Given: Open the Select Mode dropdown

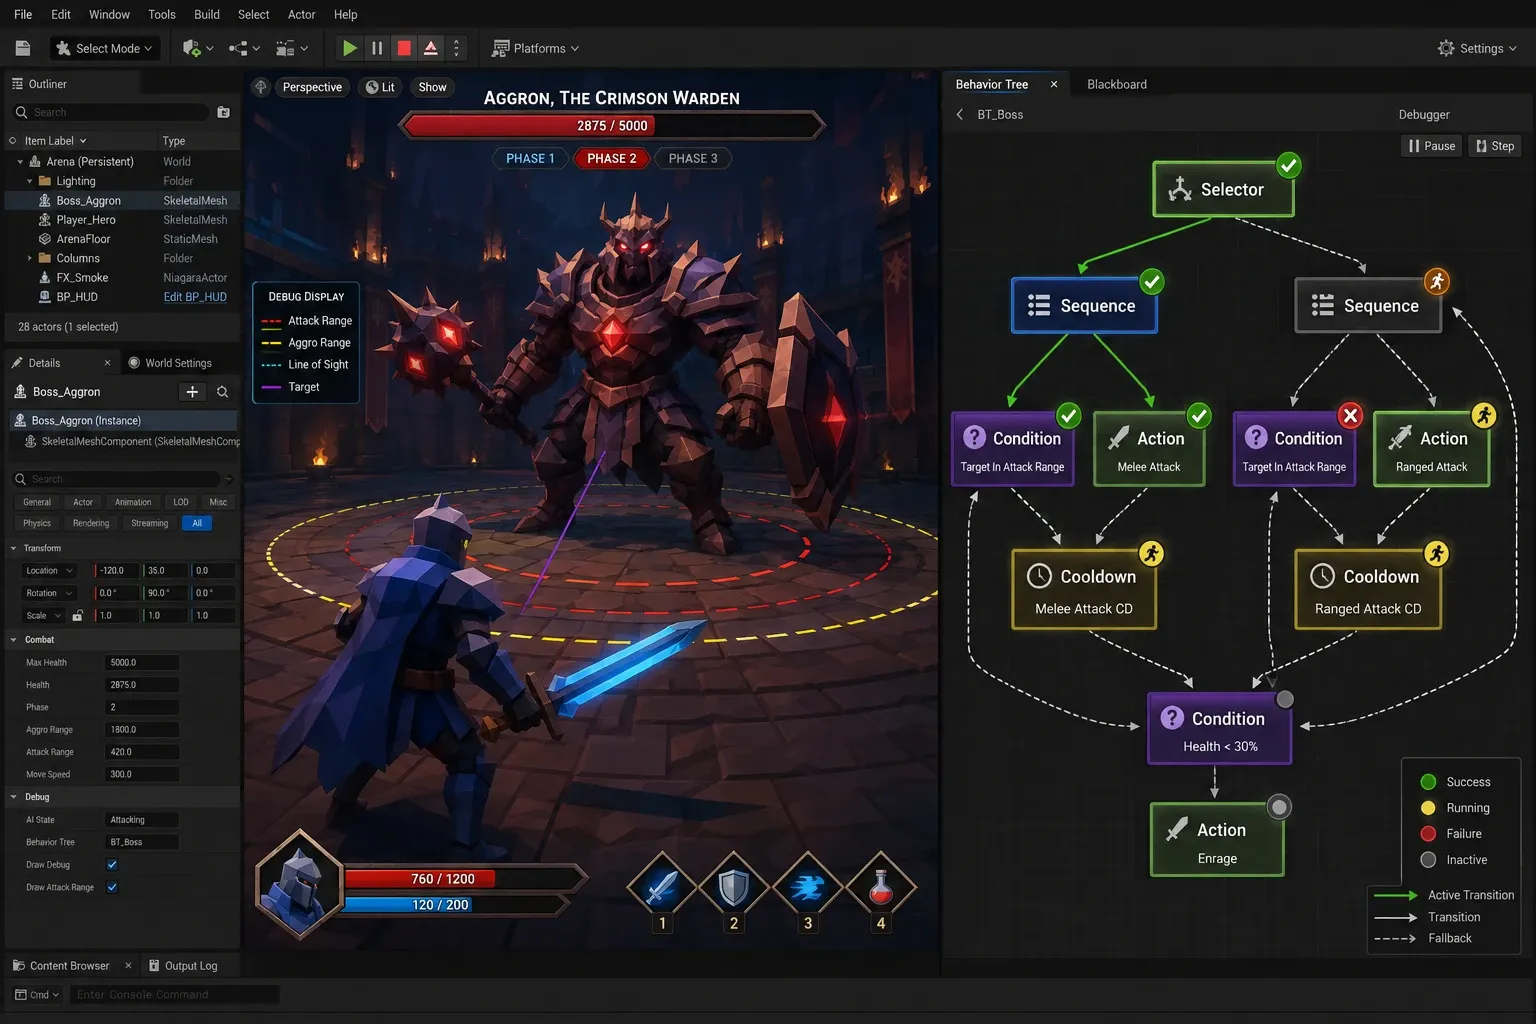Looking at the screenshot, I should point(104,48).
